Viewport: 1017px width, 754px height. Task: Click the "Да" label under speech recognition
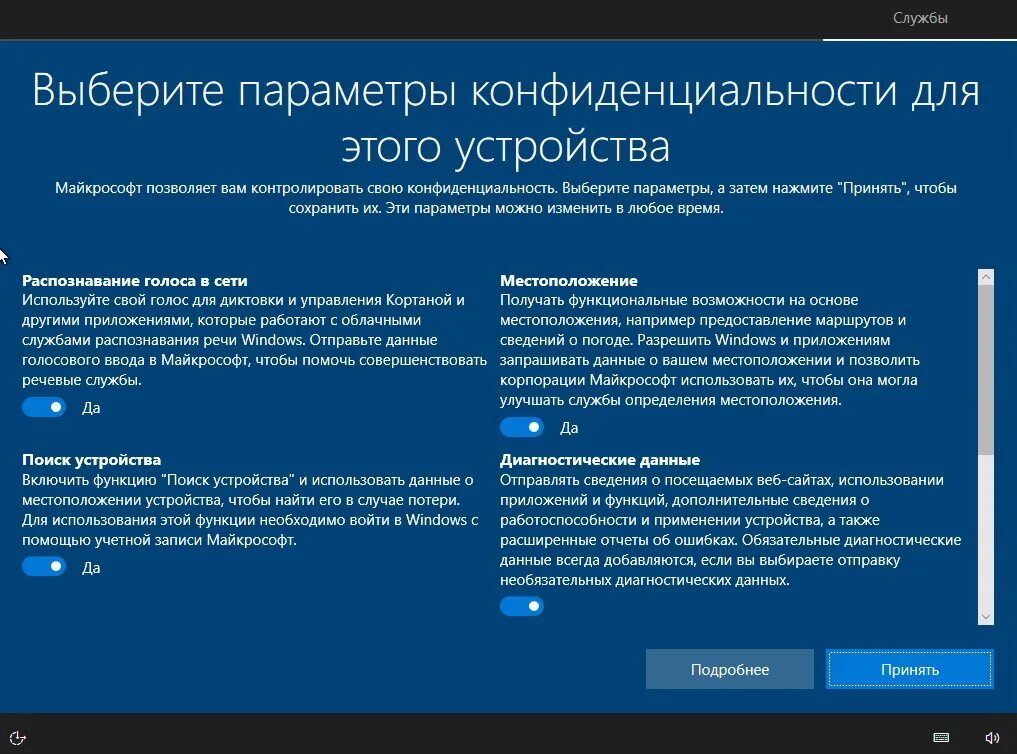pyautogui.click(x=91, y=408)
